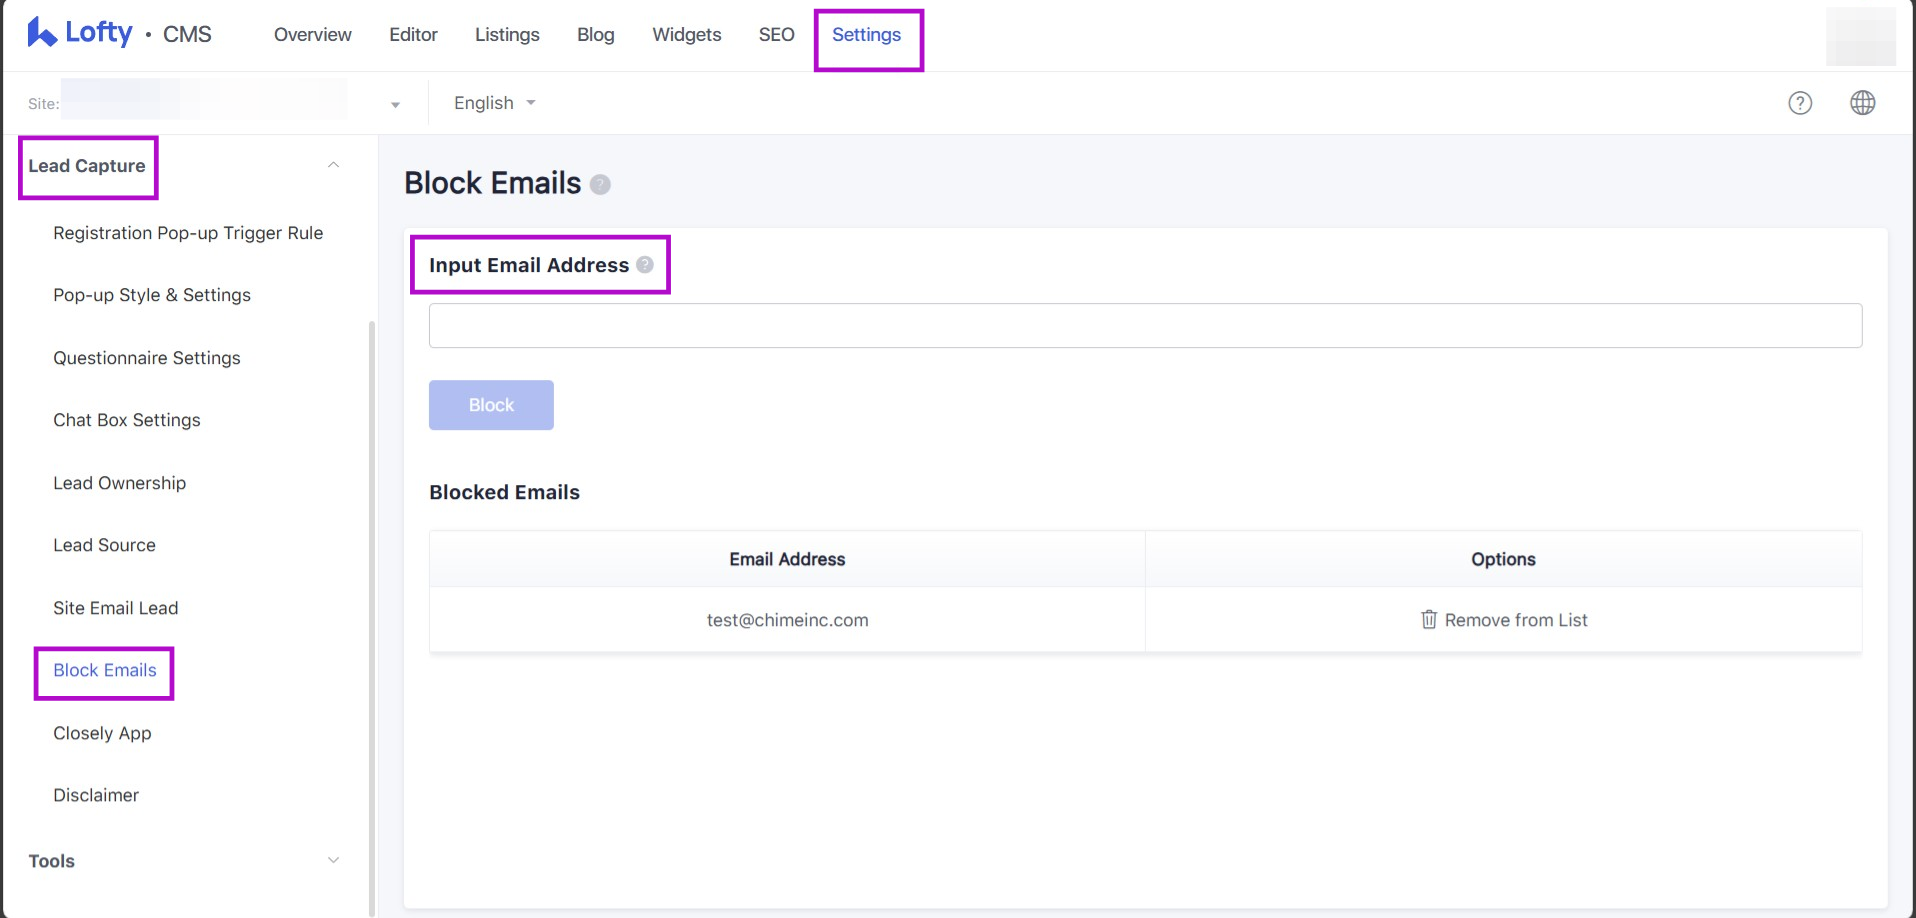Select Lead Ownership in sidebar
The width and height of the screenshot is (1916, 918).
[x=120, y=483]
